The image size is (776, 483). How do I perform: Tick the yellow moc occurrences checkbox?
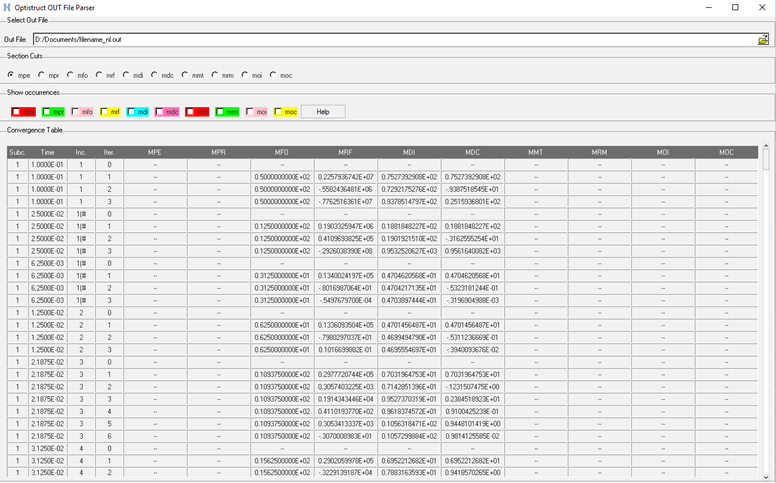click(279, 111)
